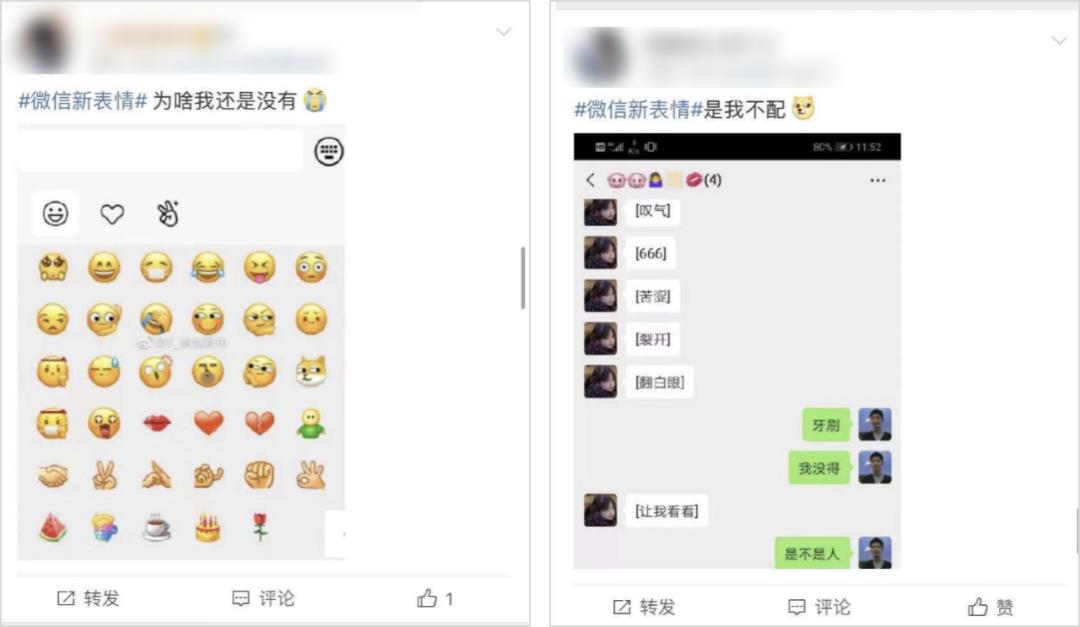
Task: Select the handshake emoji
Action: pos(53,475)
